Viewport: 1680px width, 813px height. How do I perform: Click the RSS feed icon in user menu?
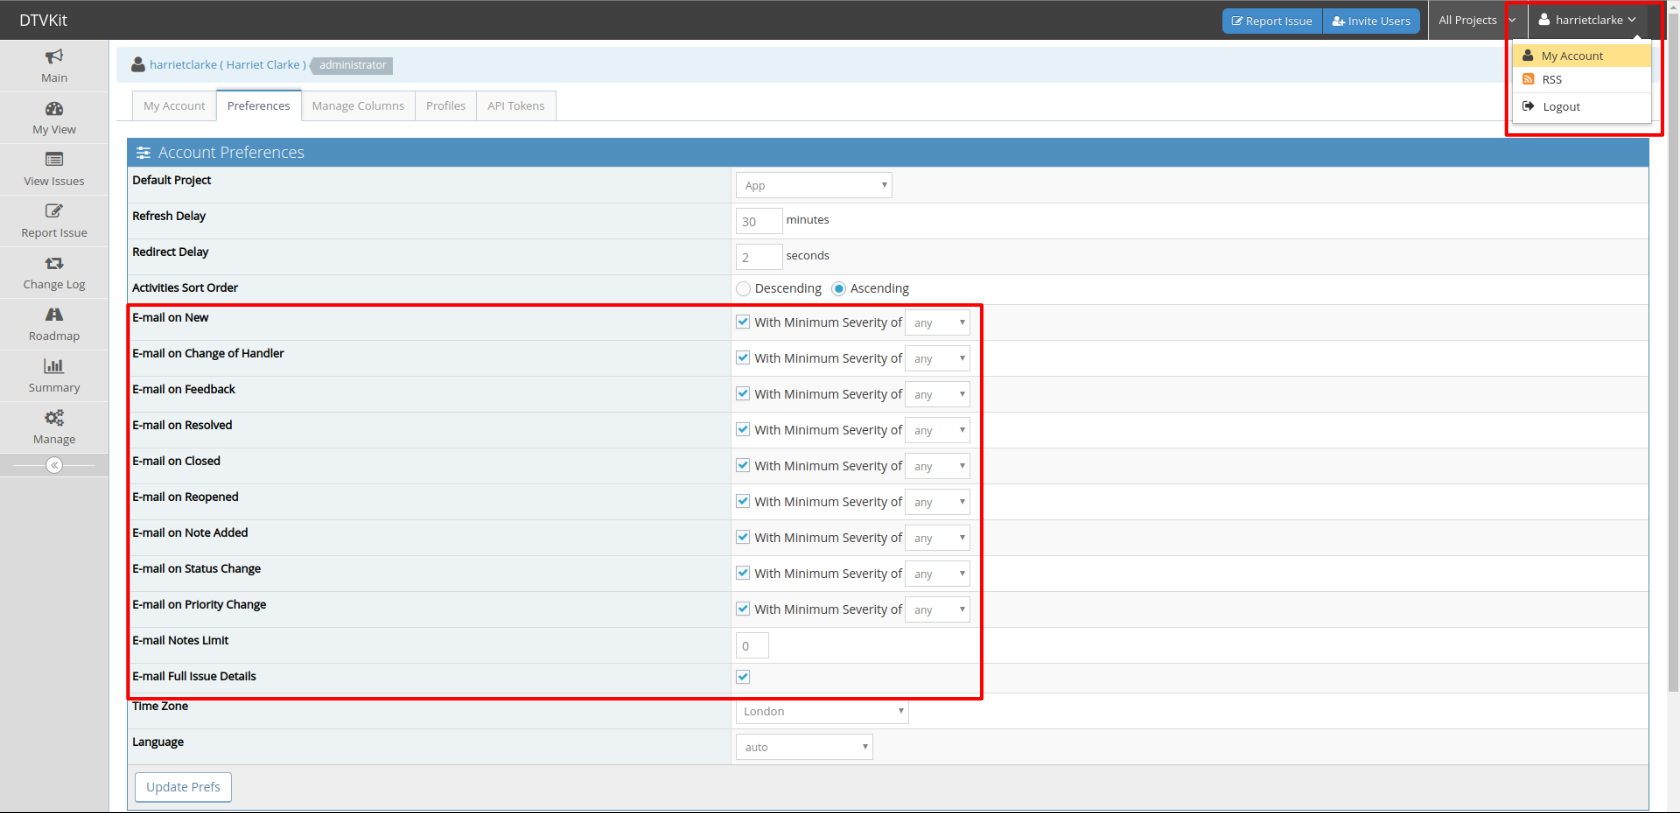(x=1528, y=80)
